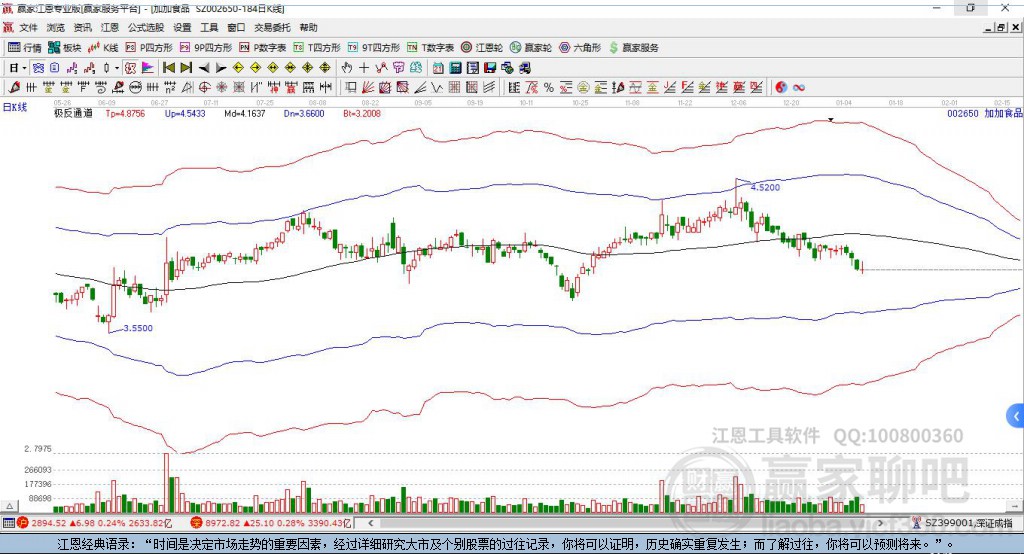Click the Md=4.1637 value
Screen dimensions: 1024x554
(245, 113)
